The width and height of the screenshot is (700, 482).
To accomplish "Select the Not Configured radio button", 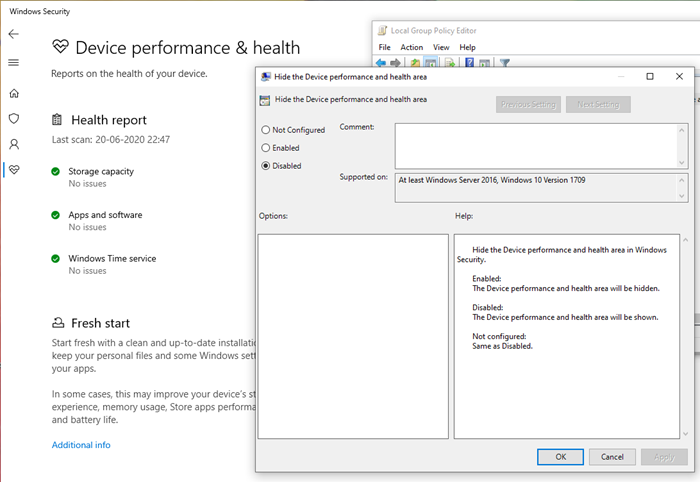I will click(x=266, y=130).
